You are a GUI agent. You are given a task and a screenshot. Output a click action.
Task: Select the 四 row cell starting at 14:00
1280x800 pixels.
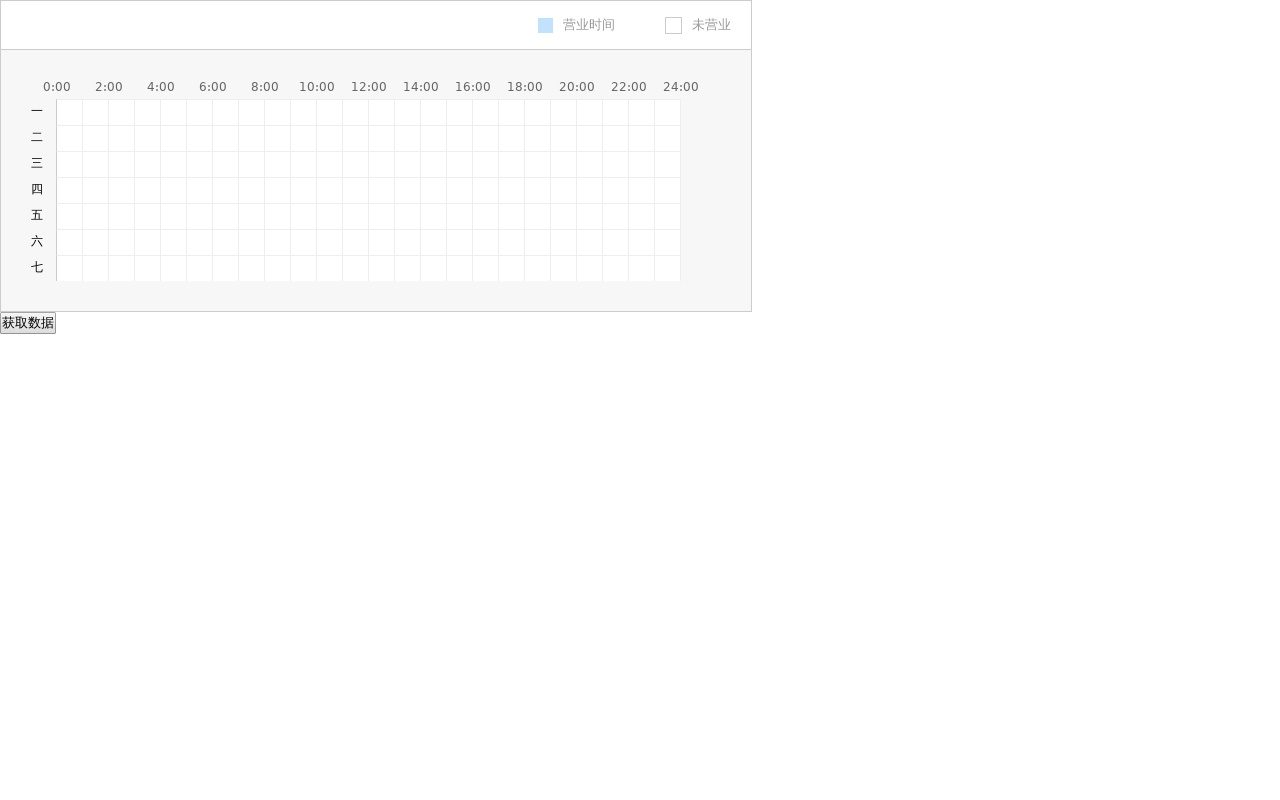click(x=434, y=191)
